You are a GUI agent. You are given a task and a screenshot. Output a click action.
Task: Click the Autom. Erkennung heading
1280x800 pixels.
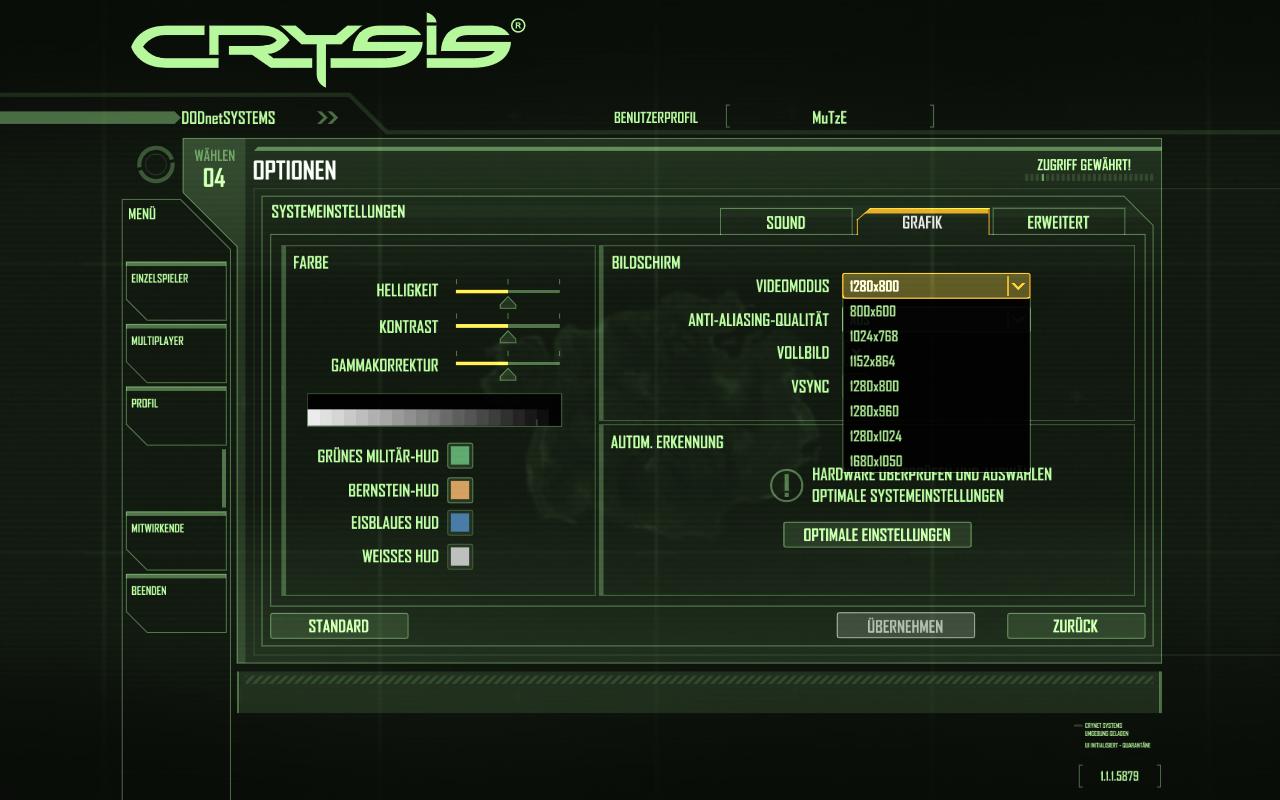click(x=667, y=442)
